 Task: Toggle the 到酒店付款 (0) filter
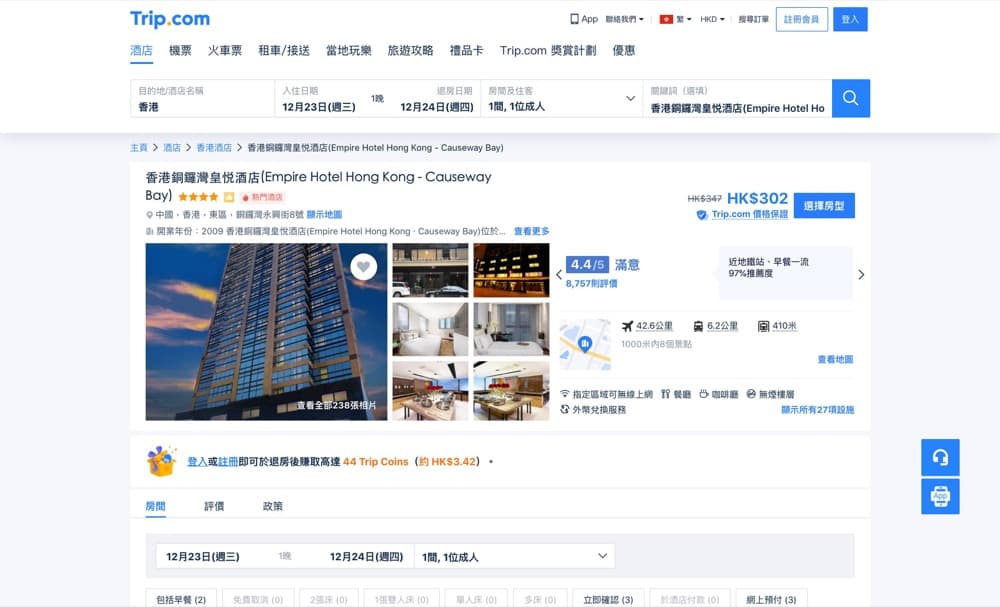click(x=689, y=599)
